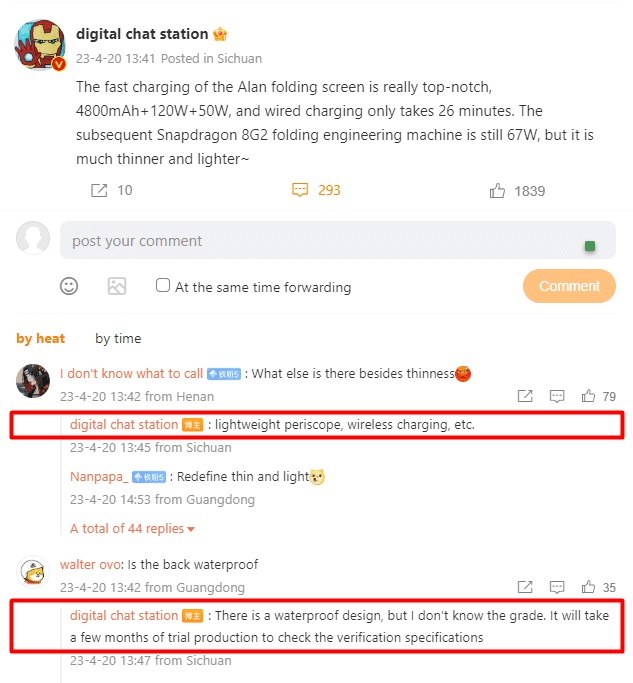Open the emoji picker smiley icon
This screenshot has width=633, height=683.
69,286
